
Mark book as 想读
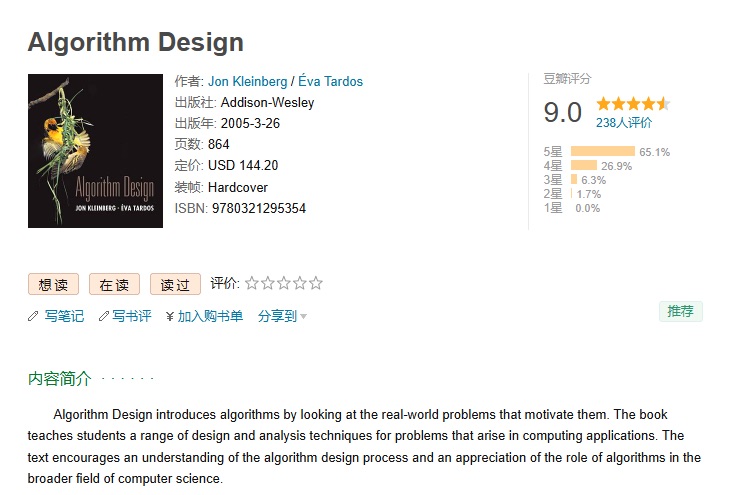pos(53,284)
